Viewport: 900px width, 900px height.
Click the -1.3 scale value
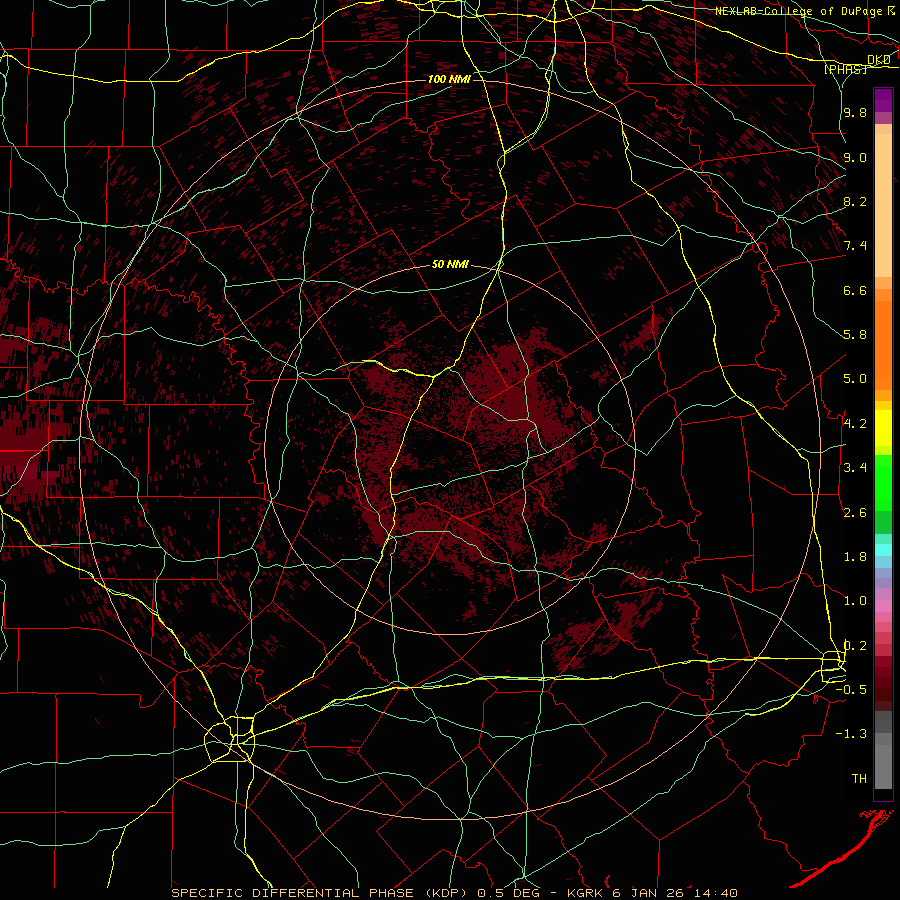[851, 734]
